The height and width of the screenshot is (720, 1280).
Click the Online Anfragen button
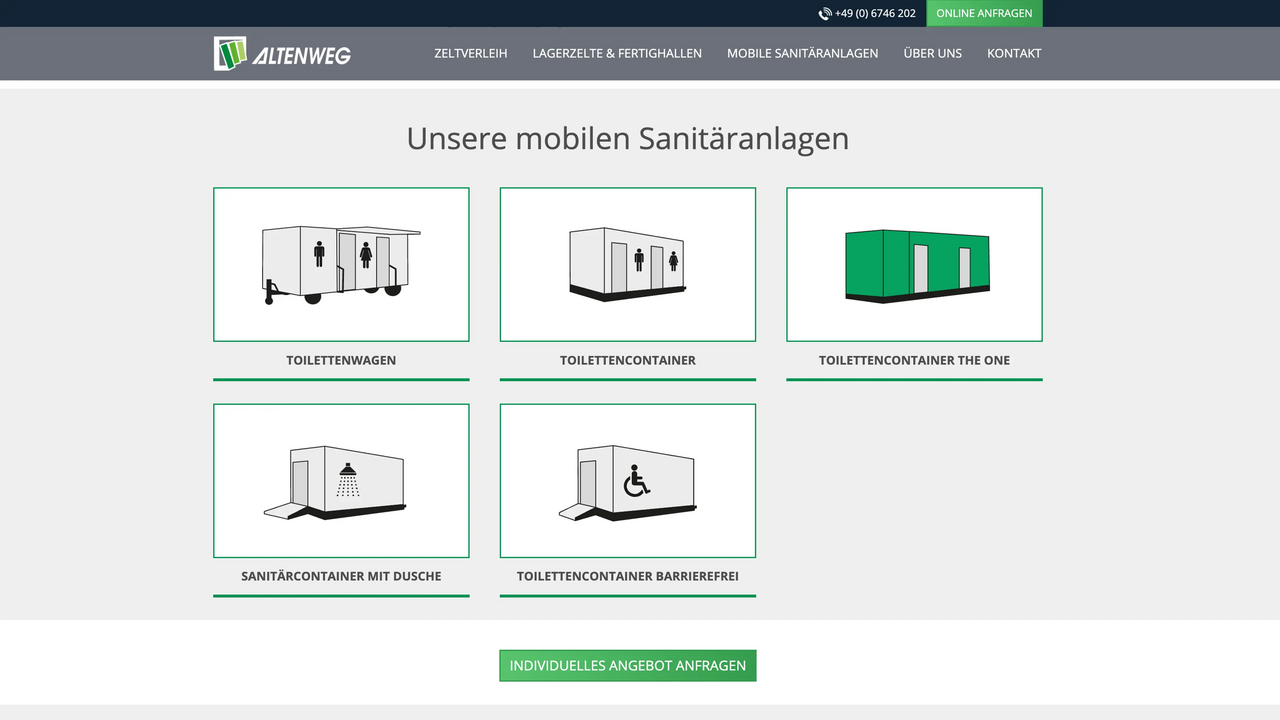click(984, 13)
